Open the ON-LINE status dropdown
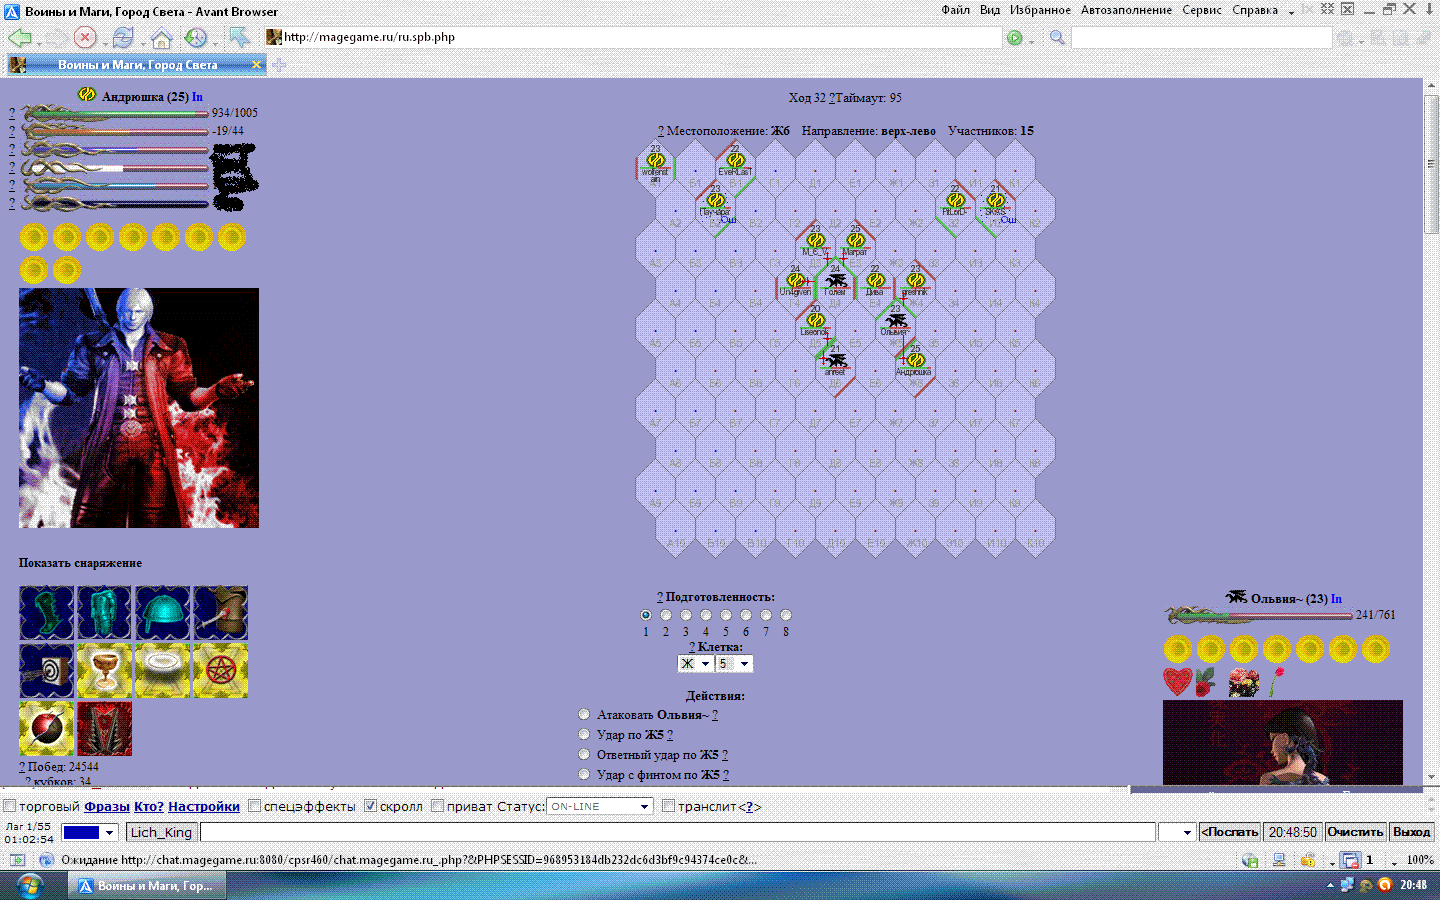This screenshot has height=900, width=1440. click(600, 806)
